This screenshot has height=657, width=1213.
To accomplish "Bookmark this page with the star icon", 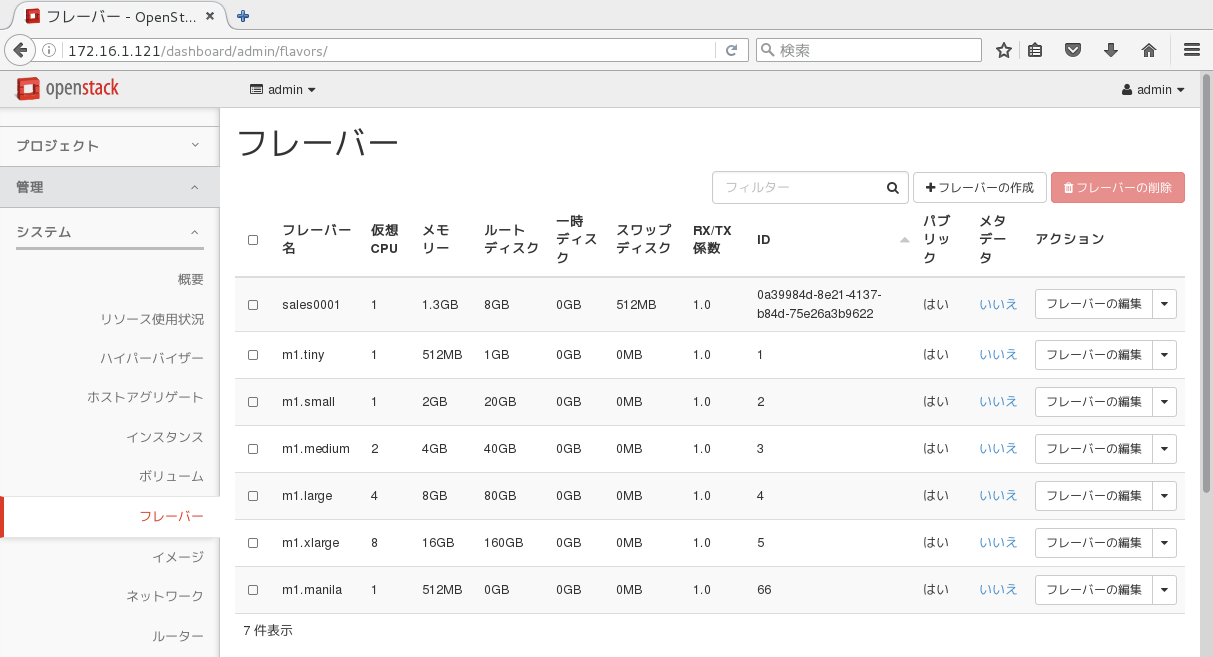I will [1004, 50].
